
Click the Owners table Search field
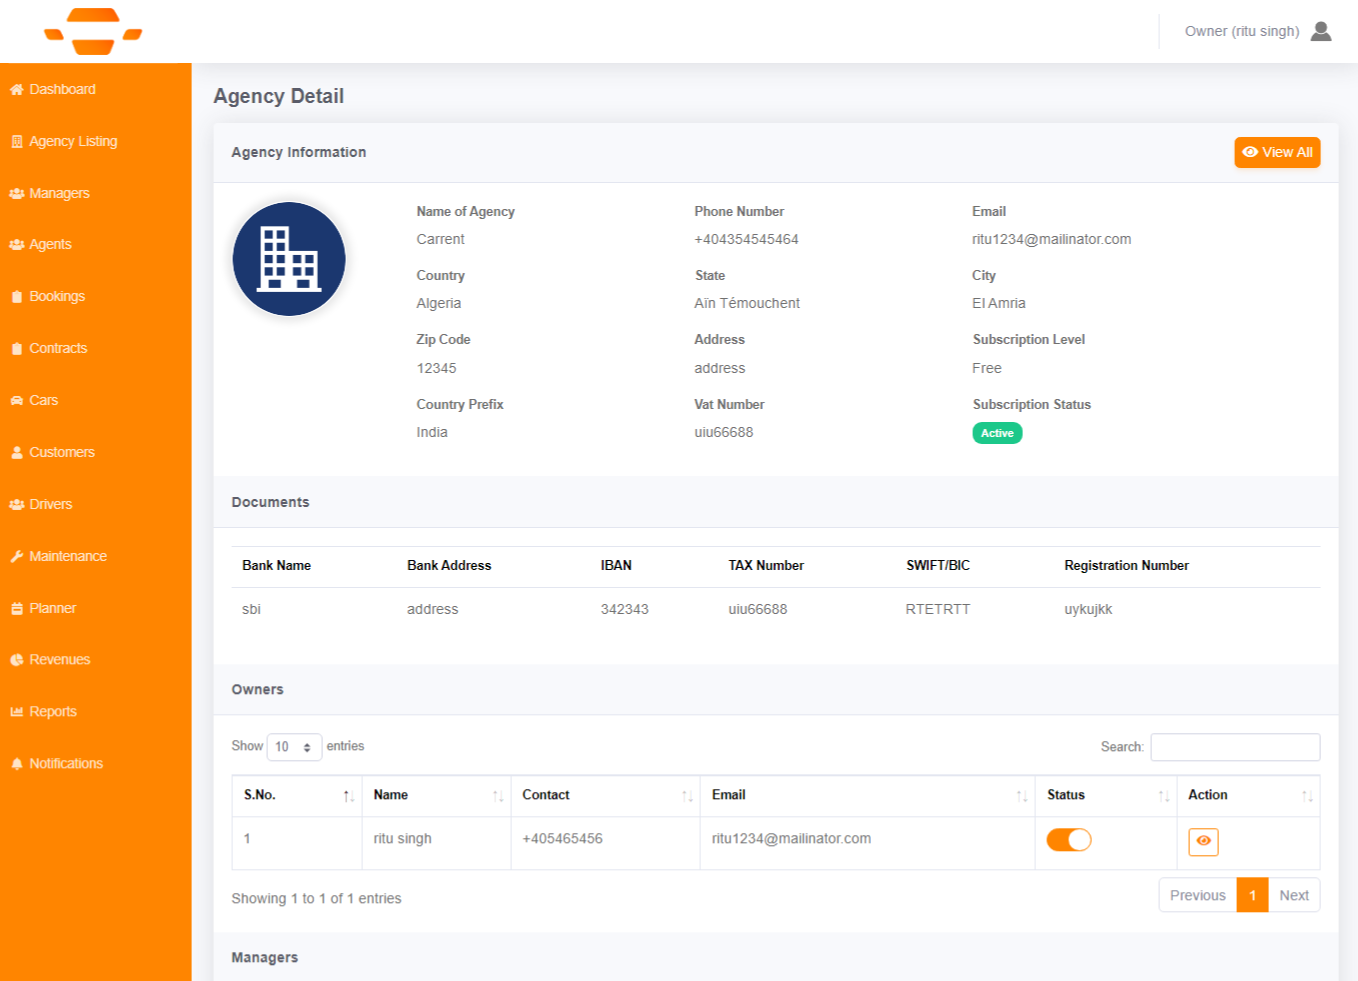pos(1234,747)
